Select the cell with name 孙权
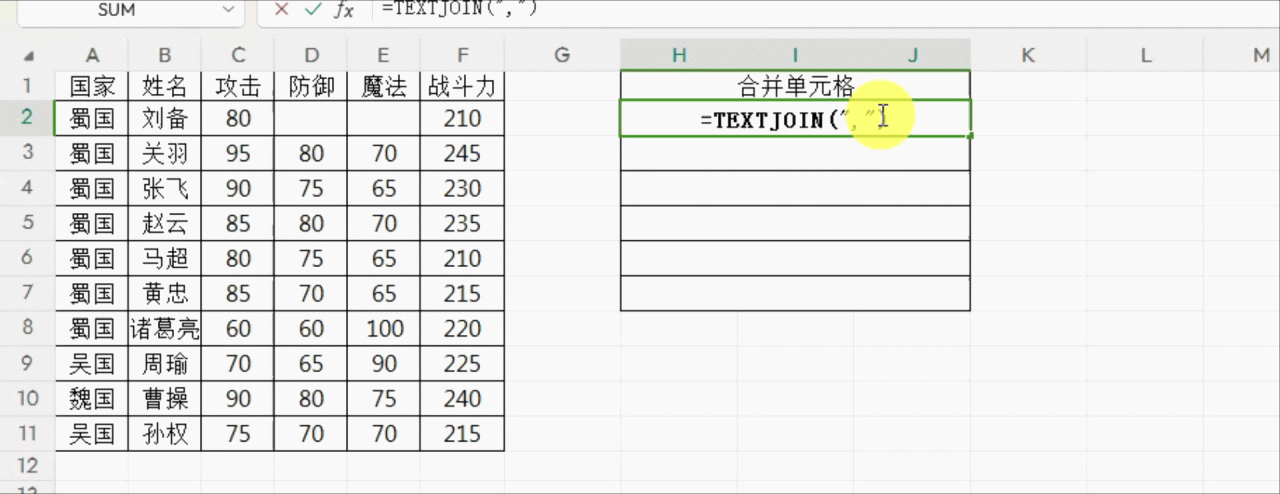Image resolution: width=1280 pixels, height=494 pixels. (x=165, y=434)
